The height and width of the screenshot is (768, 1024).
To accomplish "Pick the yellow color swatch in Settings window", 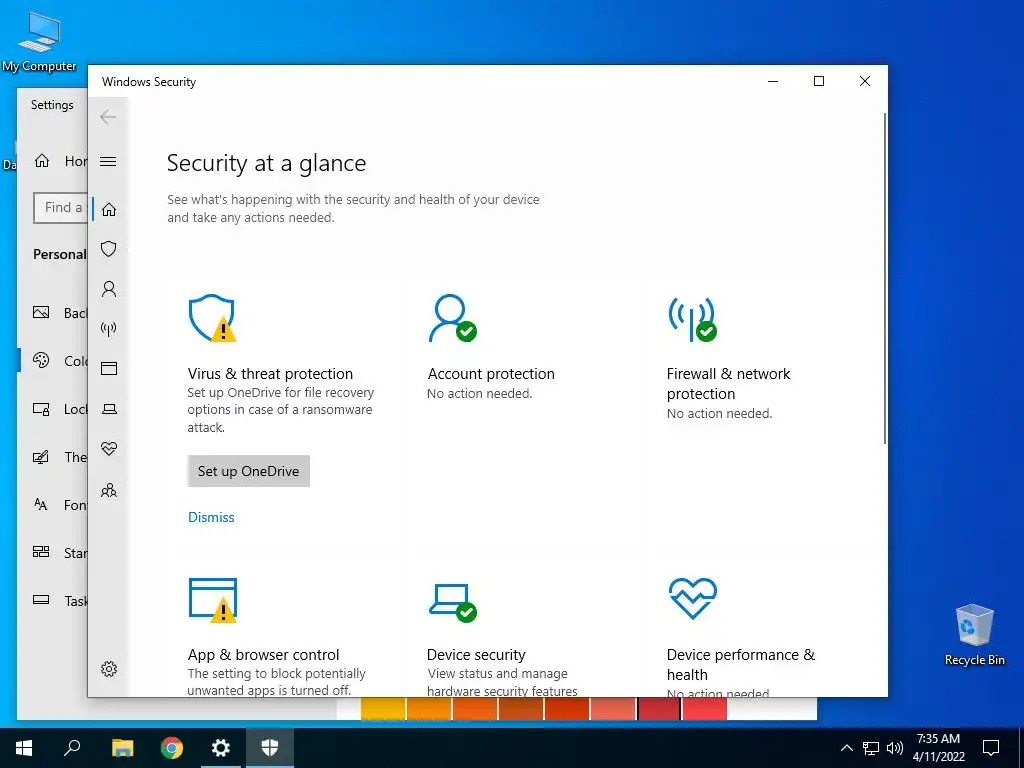I will click(x=383, y=709).
